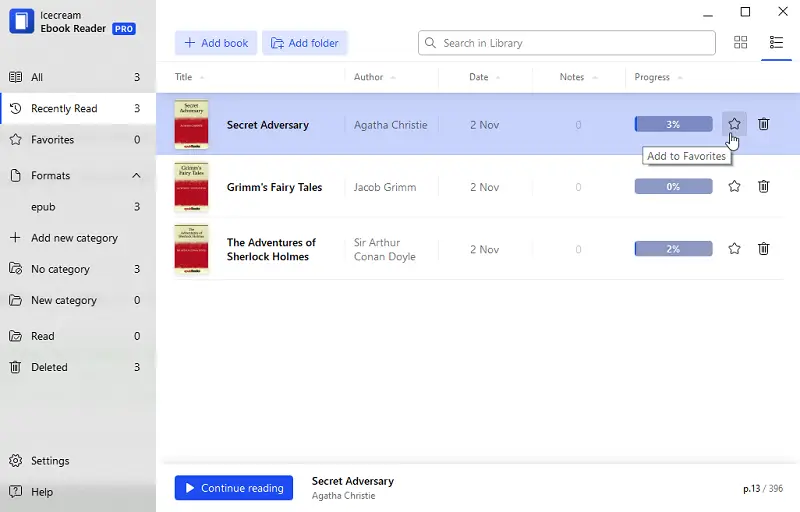Sort library by Title column
The width and height of the screenshot is (800, 512).
pyautogui.click(x=189, y=77)
